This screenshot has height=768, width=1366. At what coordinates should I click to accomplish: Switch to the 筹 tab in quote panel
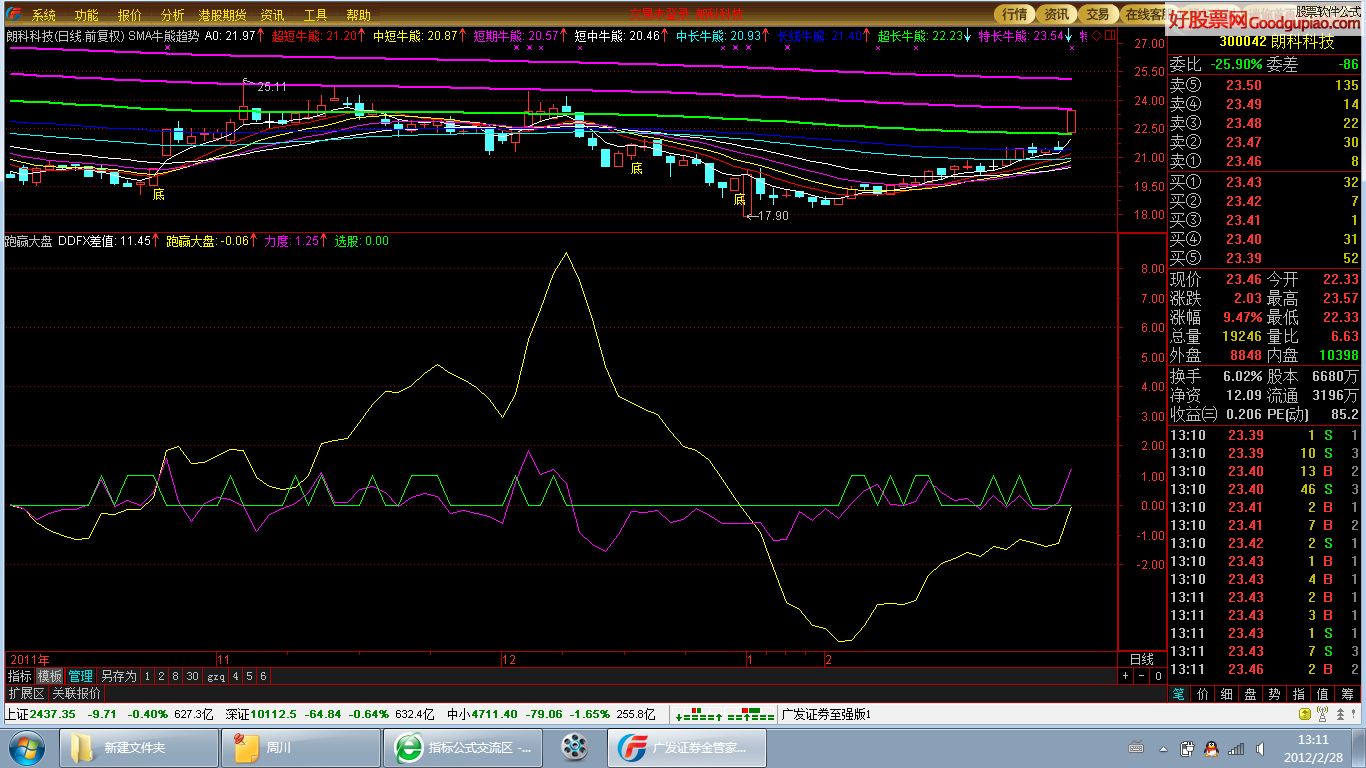[1348, 693]
